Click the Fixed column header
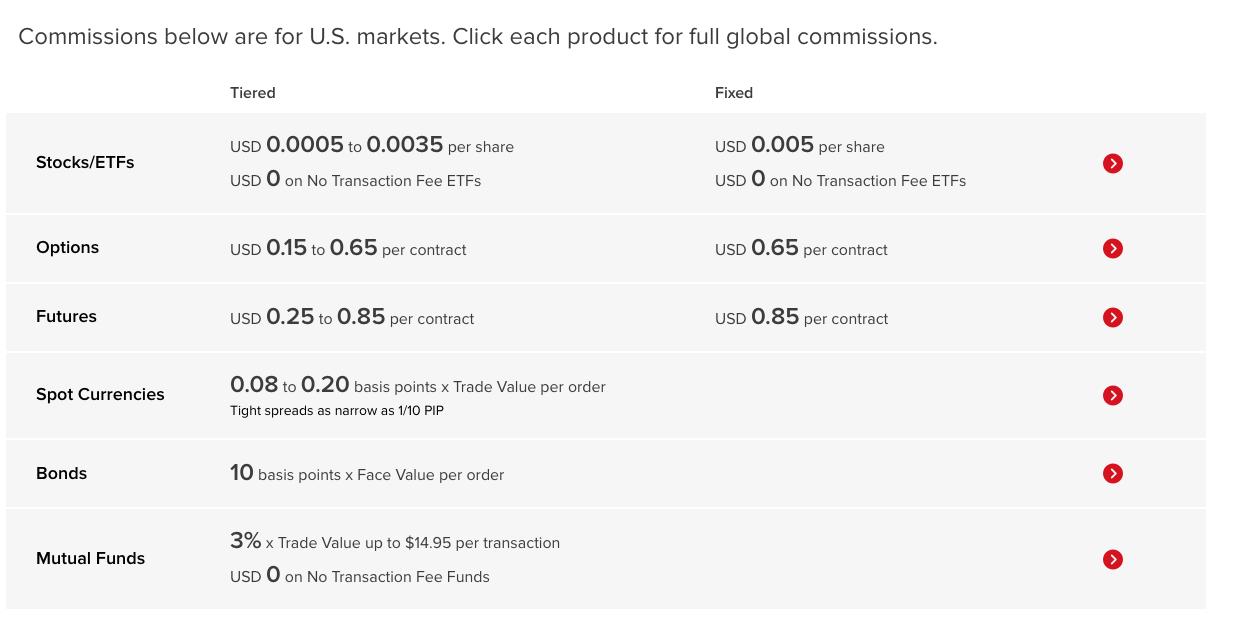Viewport: 1233px width, 629px height. point(733,92)
